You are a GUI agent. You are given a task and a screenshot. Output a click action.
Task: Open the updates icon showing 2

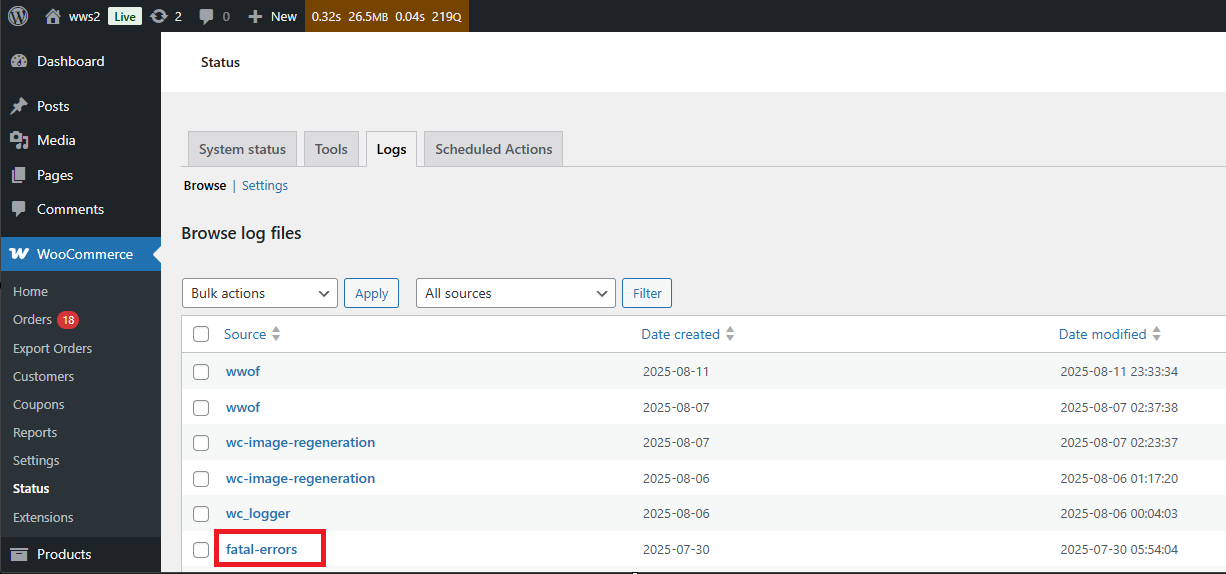(x=165, y=16)
